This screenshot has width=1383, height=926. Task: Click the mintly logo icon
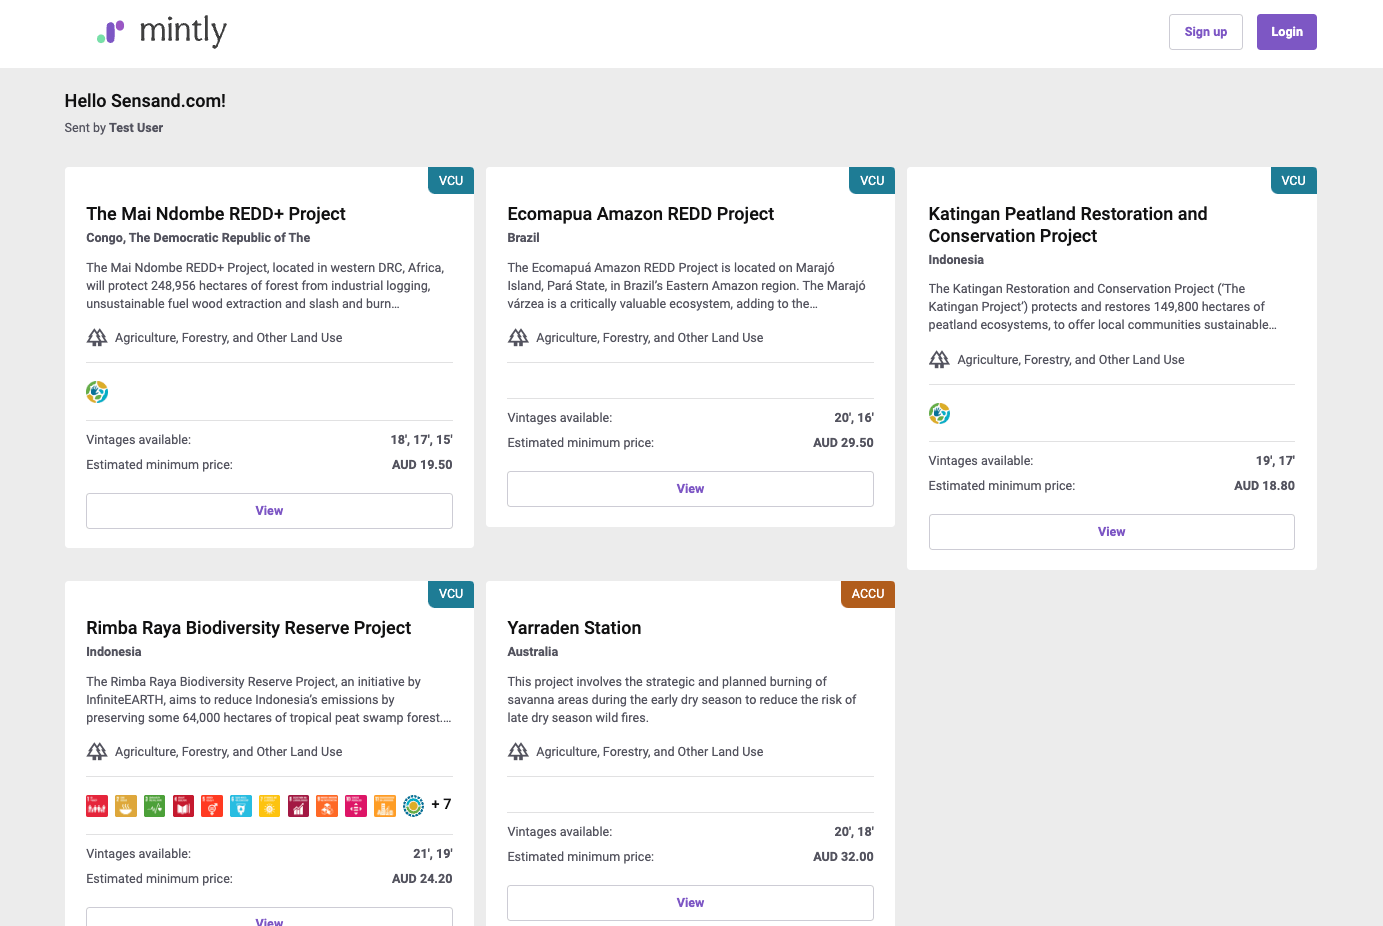pyautogui.click(x=111, y=33)
